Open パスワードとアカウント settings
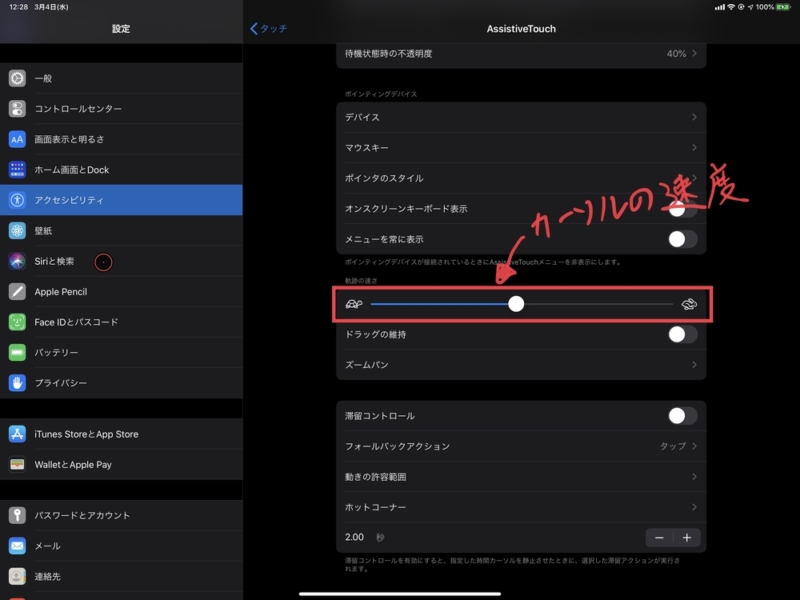The width and height of the screenshot is (800, 600). [x=121, y=515]
